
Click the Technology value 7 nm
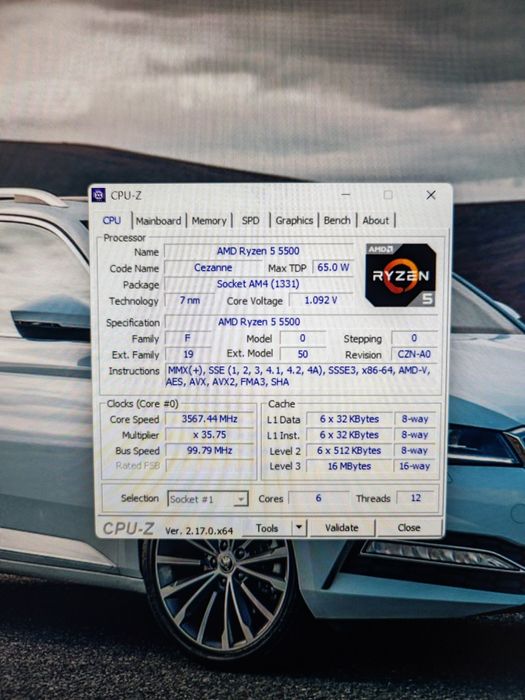[189, 300]
